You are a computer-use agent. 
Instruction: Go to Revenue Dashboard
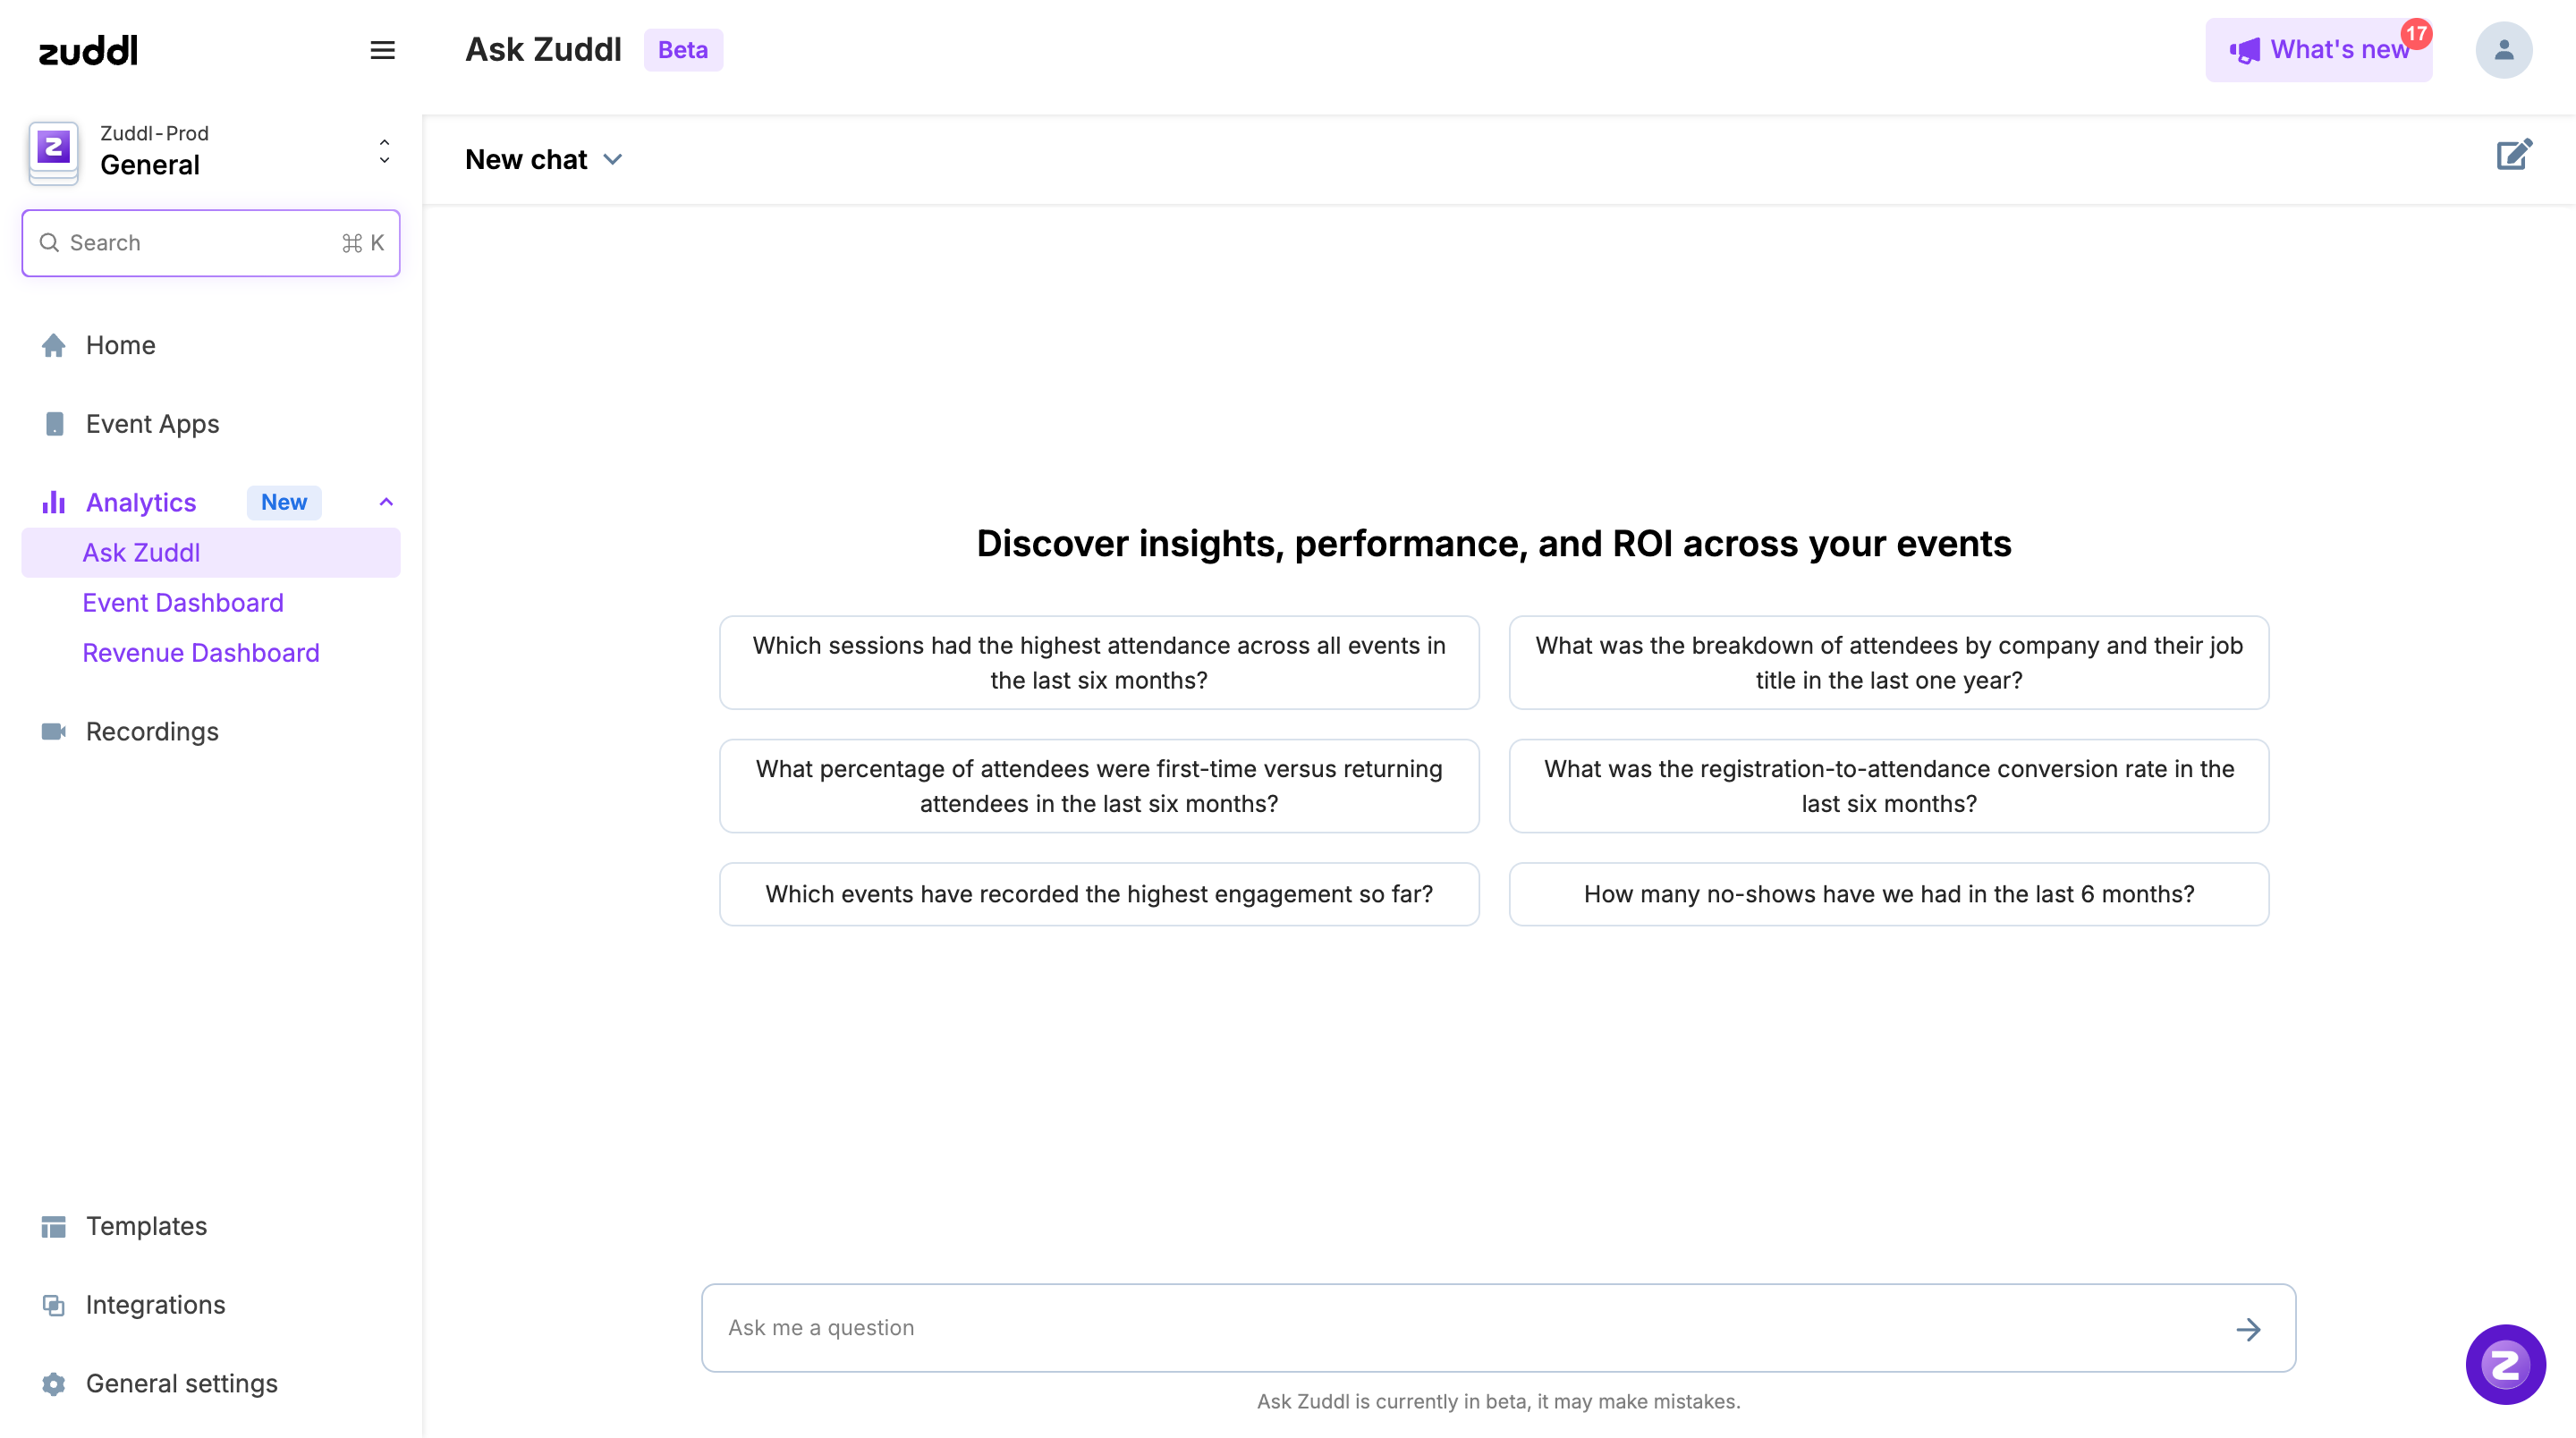tap(201, 653)
